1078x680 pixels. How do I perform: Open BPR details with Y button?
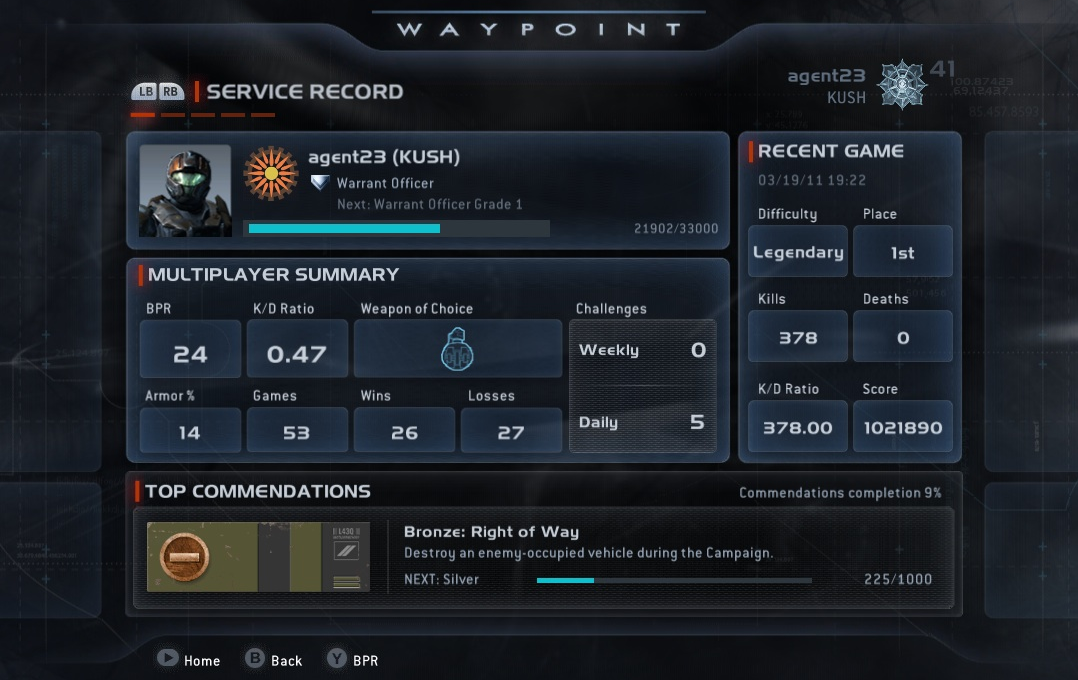pos(353,659)
